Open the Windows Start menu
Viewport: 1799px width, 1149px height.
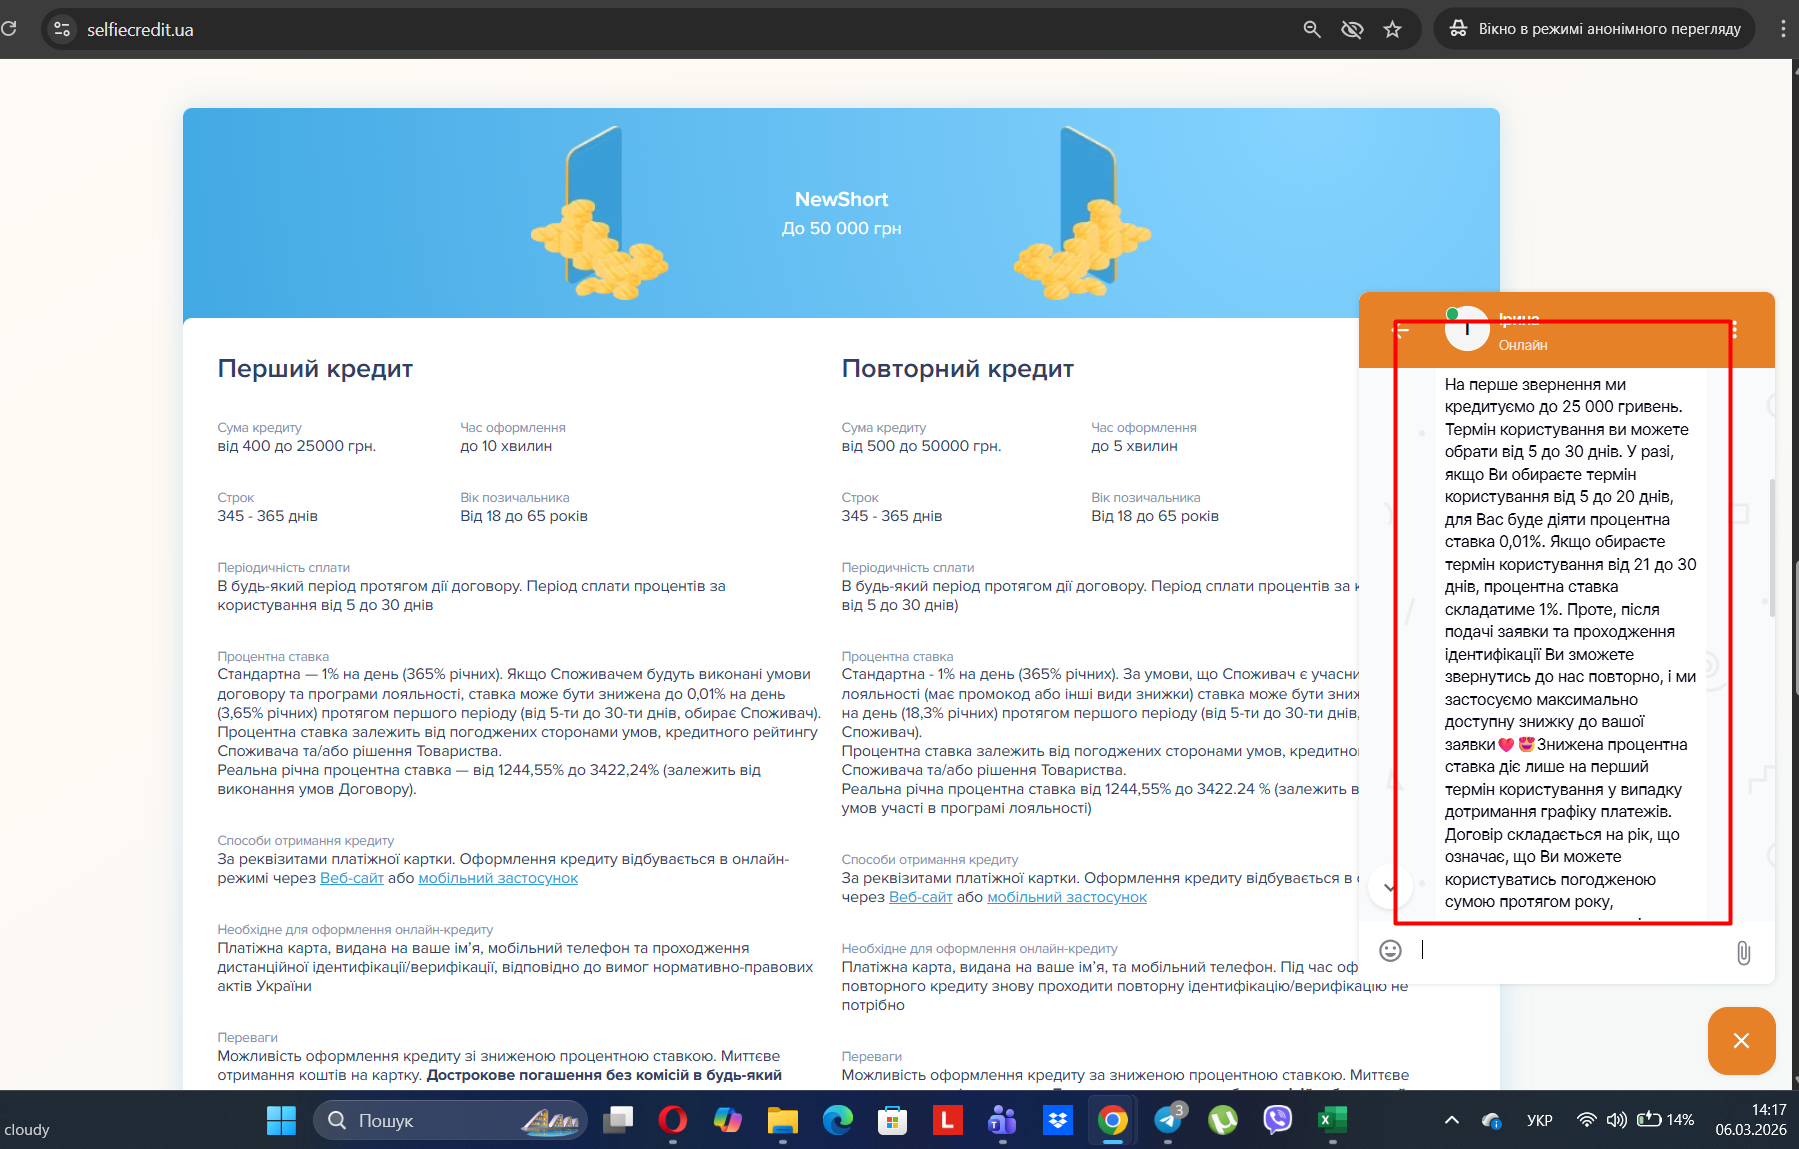click(281, 1120)
